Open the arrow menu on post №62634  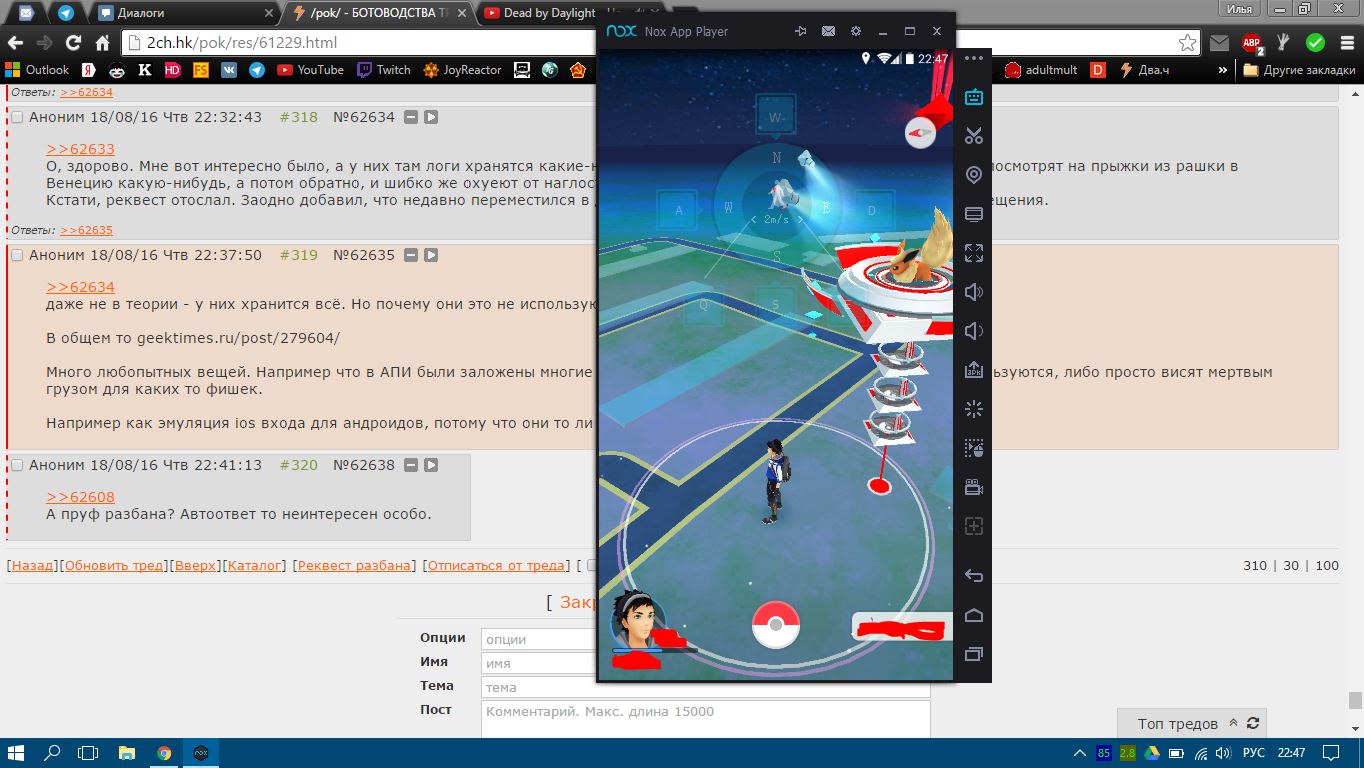point(431,117)
